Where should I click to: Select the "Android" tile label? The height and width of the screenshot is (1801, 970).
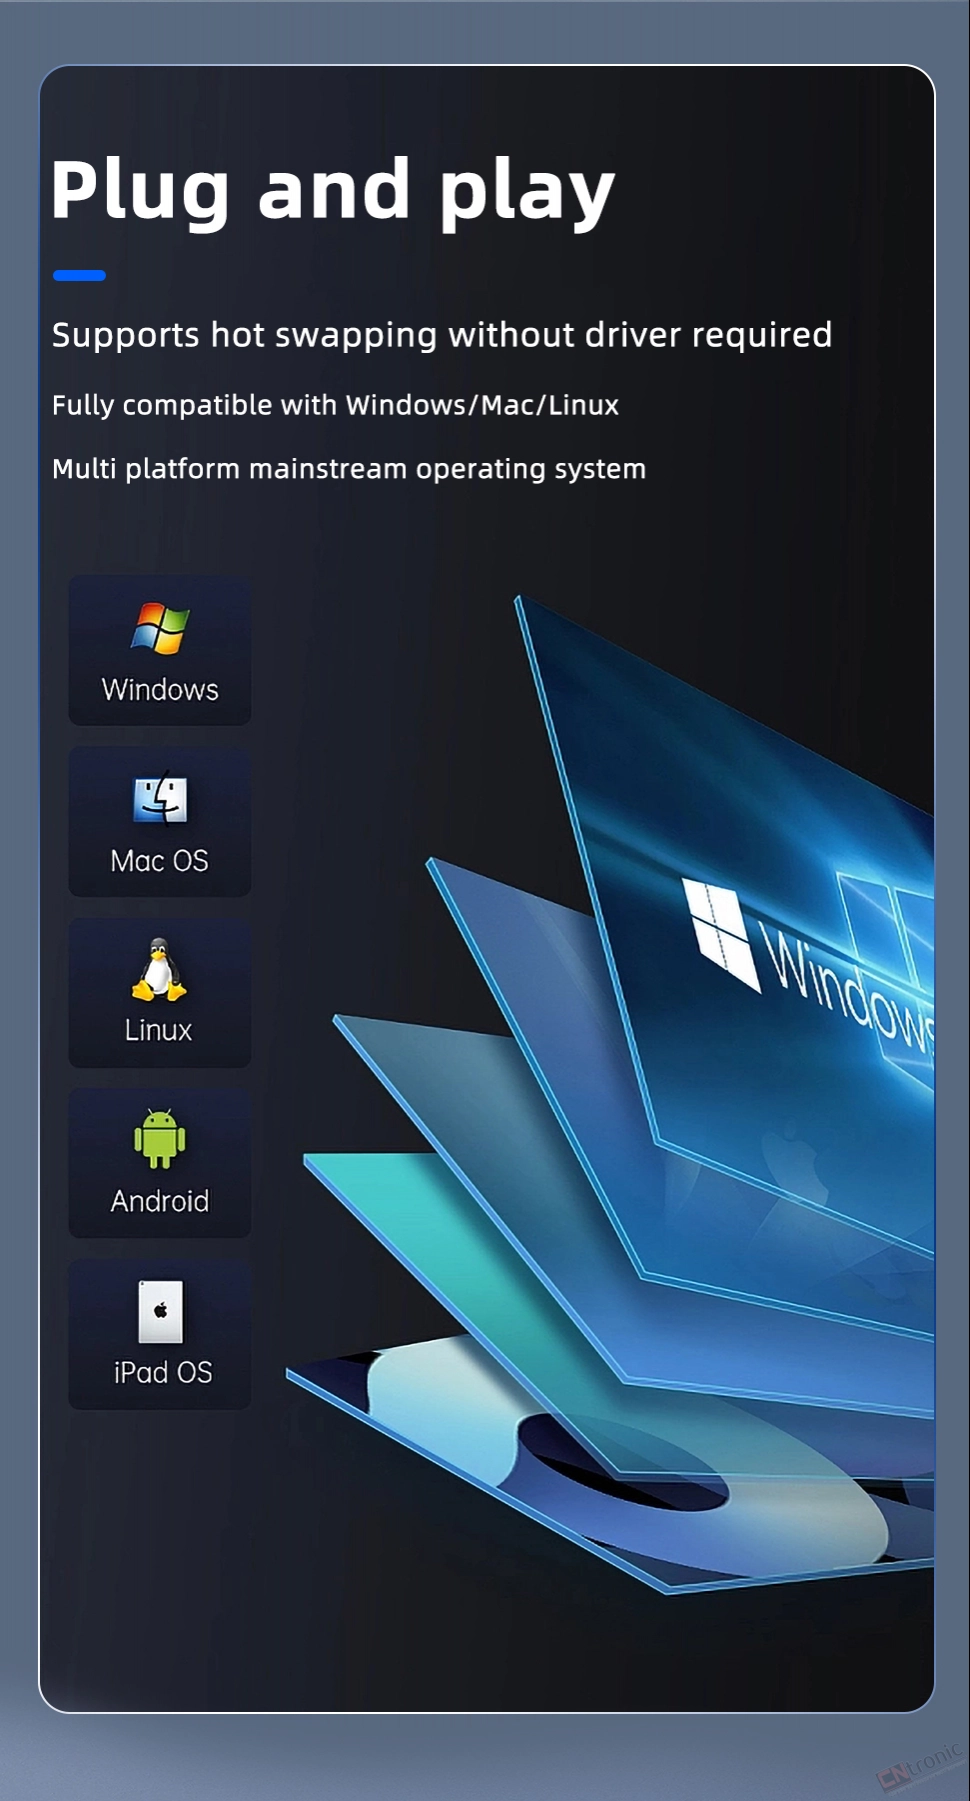pos(160,1201)
